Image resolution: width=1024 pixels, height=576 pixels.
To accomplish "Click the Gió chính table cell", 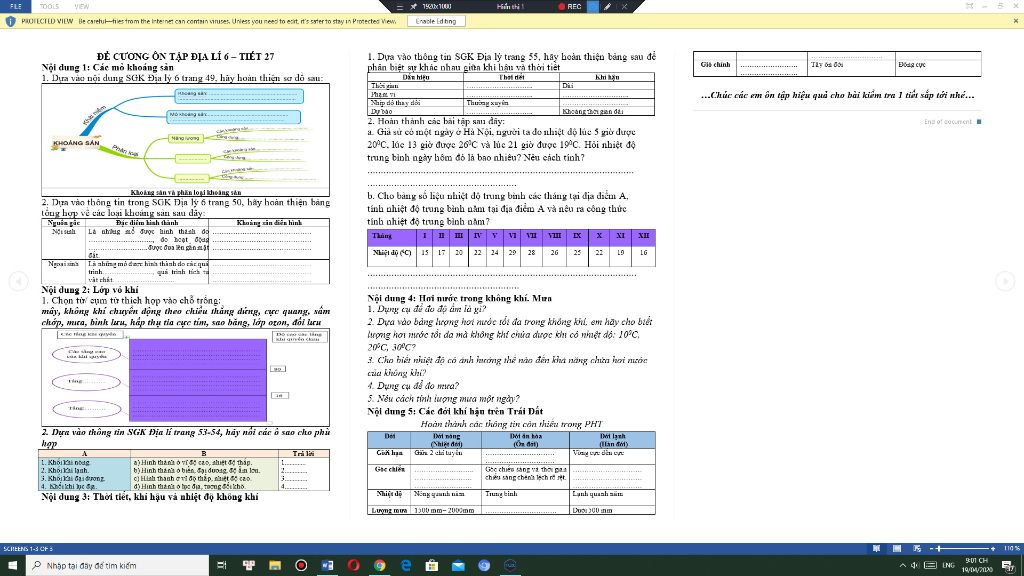I will (x=715, y=64).
